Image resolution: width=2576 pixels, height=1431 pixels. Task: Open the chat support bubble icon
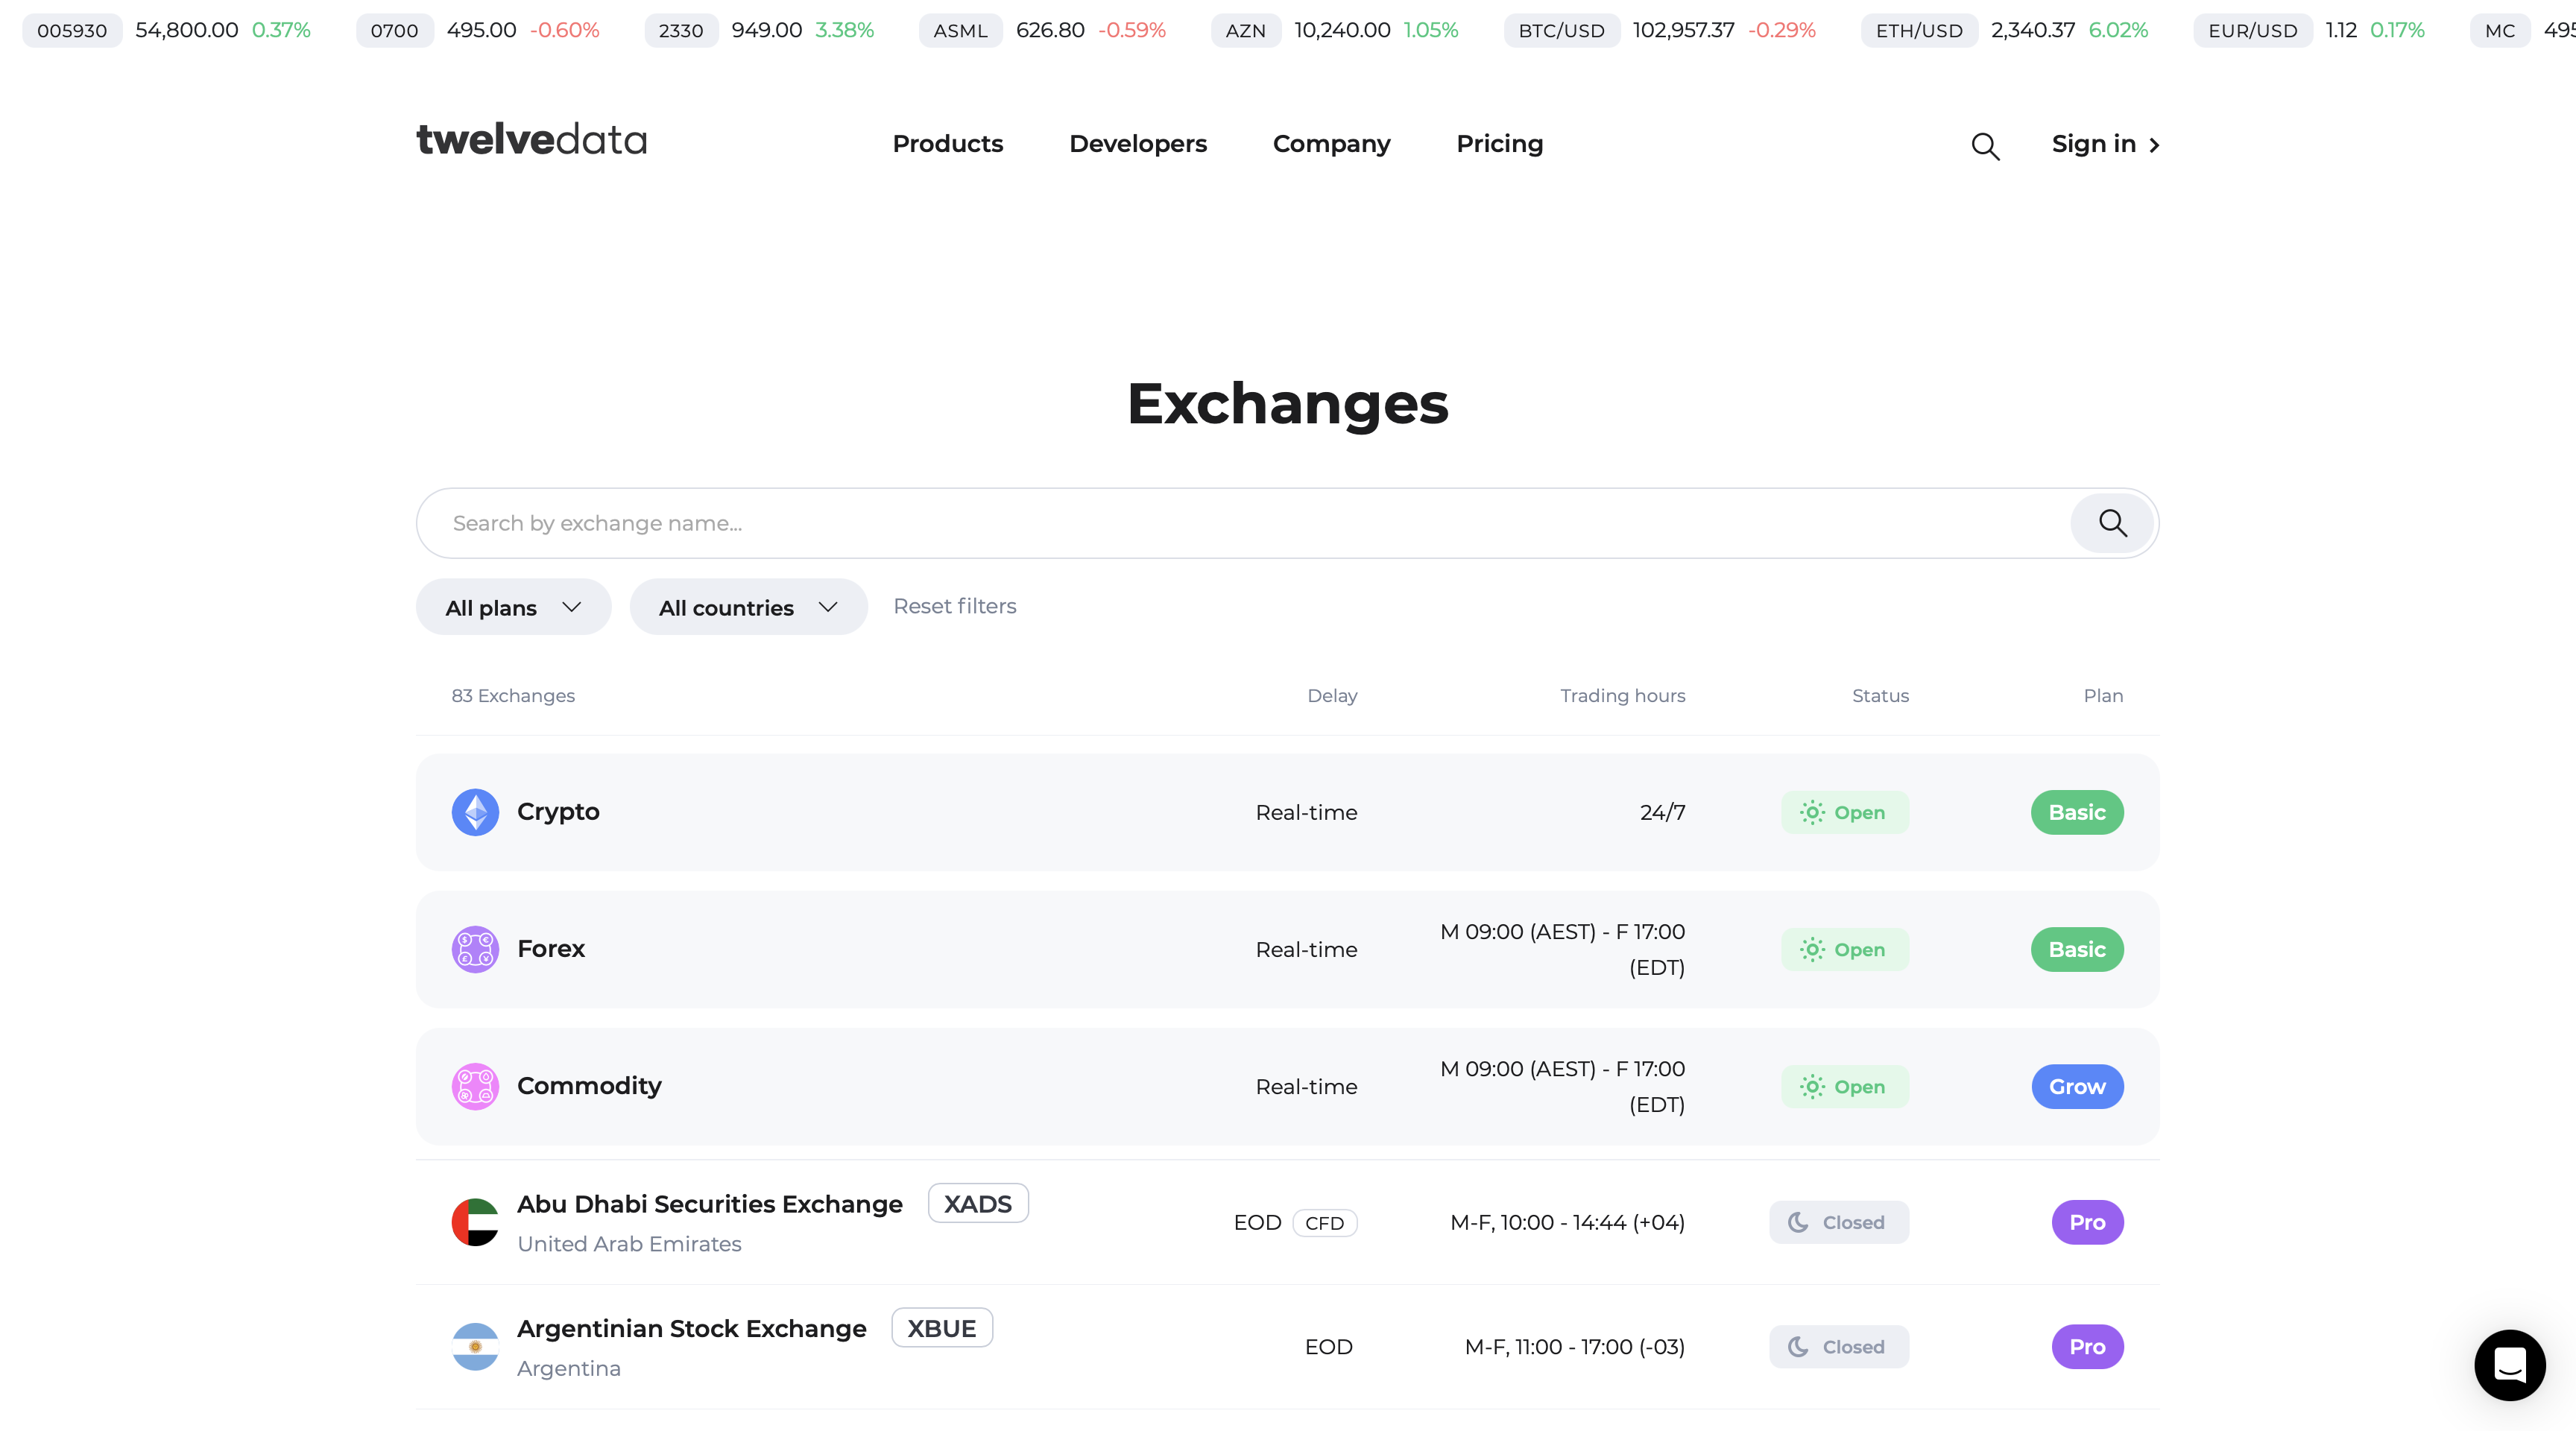point(2509,1365)
